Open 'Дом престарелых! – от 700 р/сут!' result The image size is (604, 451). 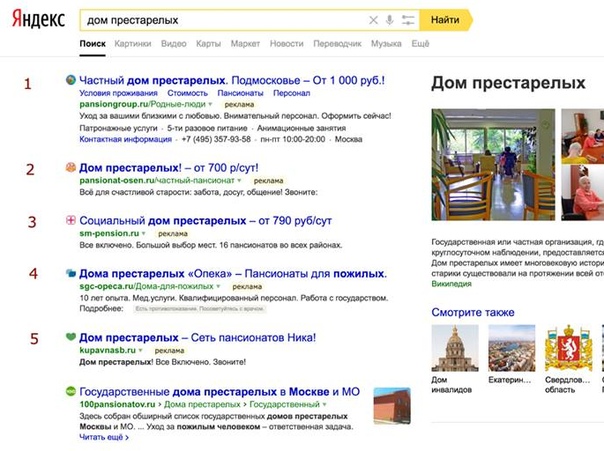click(169, 168)
